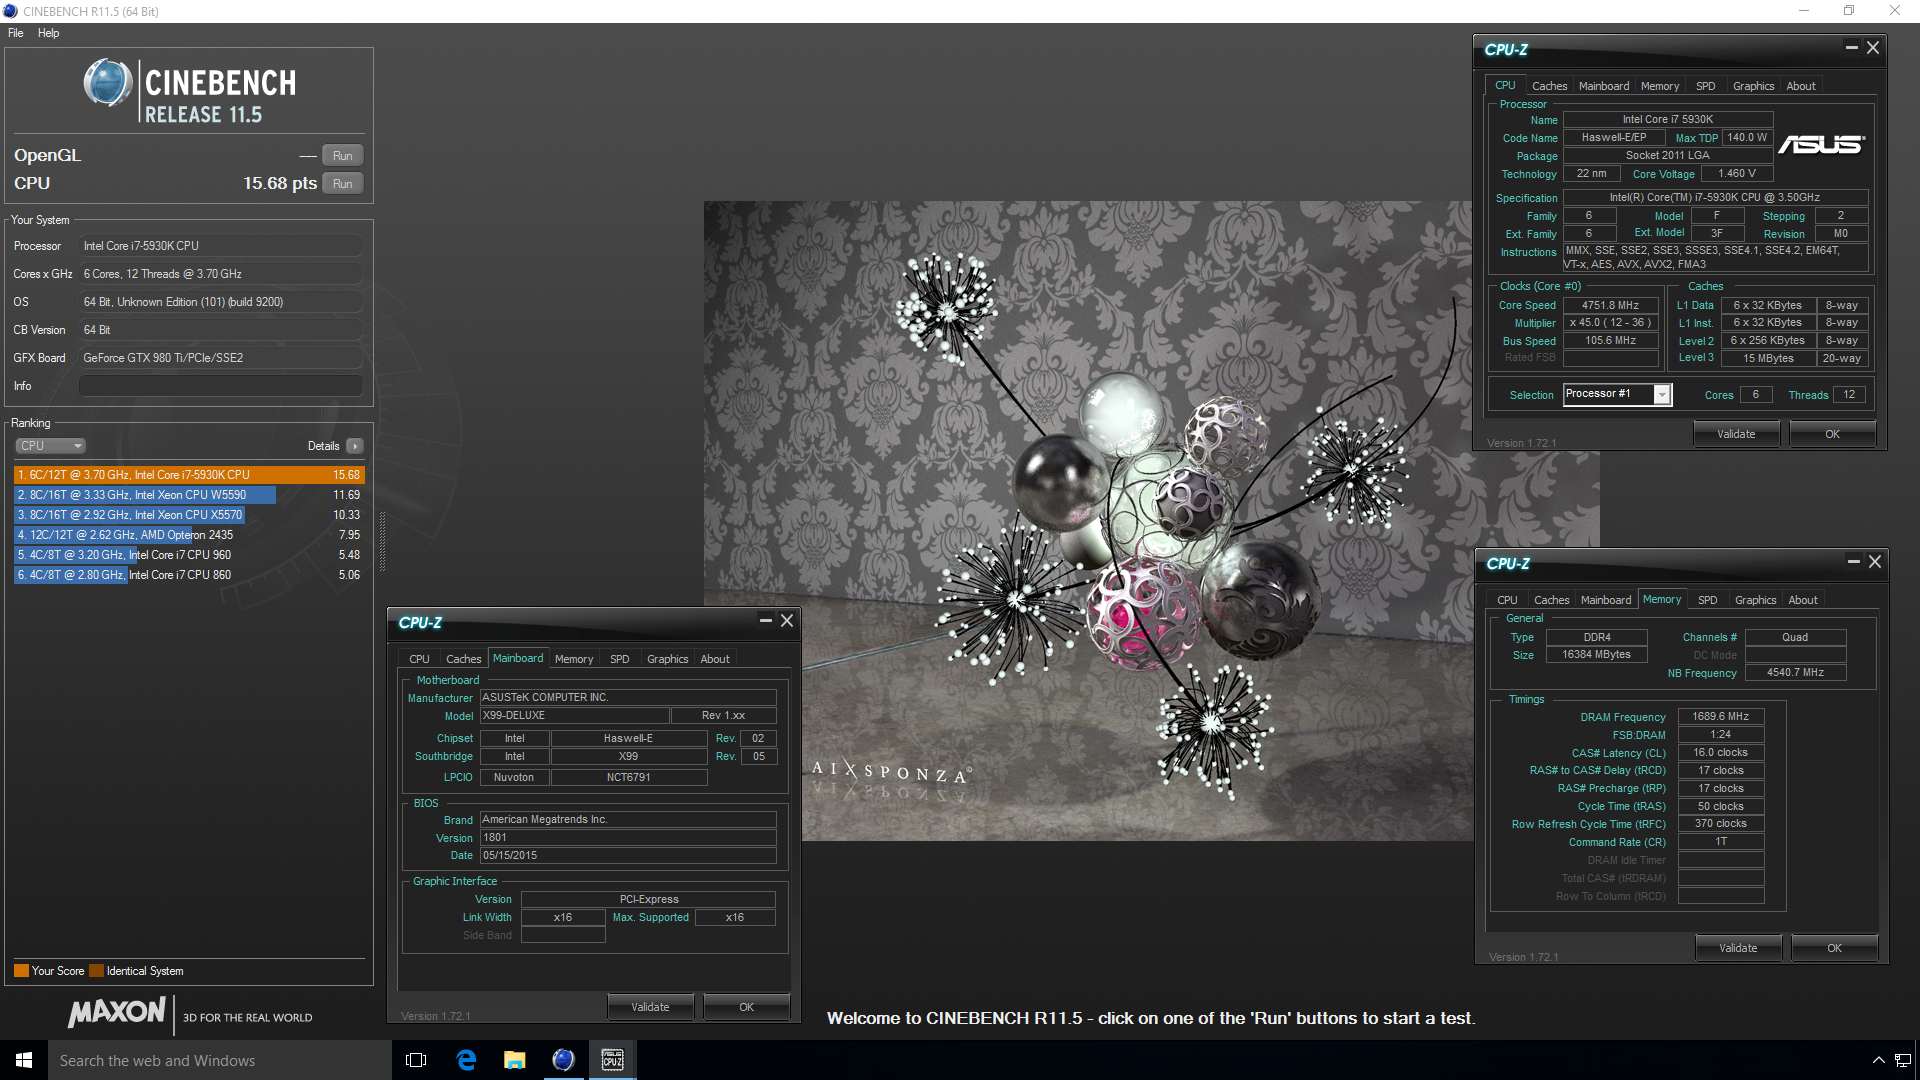Run the OpenGL benchmark

pos(342,156)
